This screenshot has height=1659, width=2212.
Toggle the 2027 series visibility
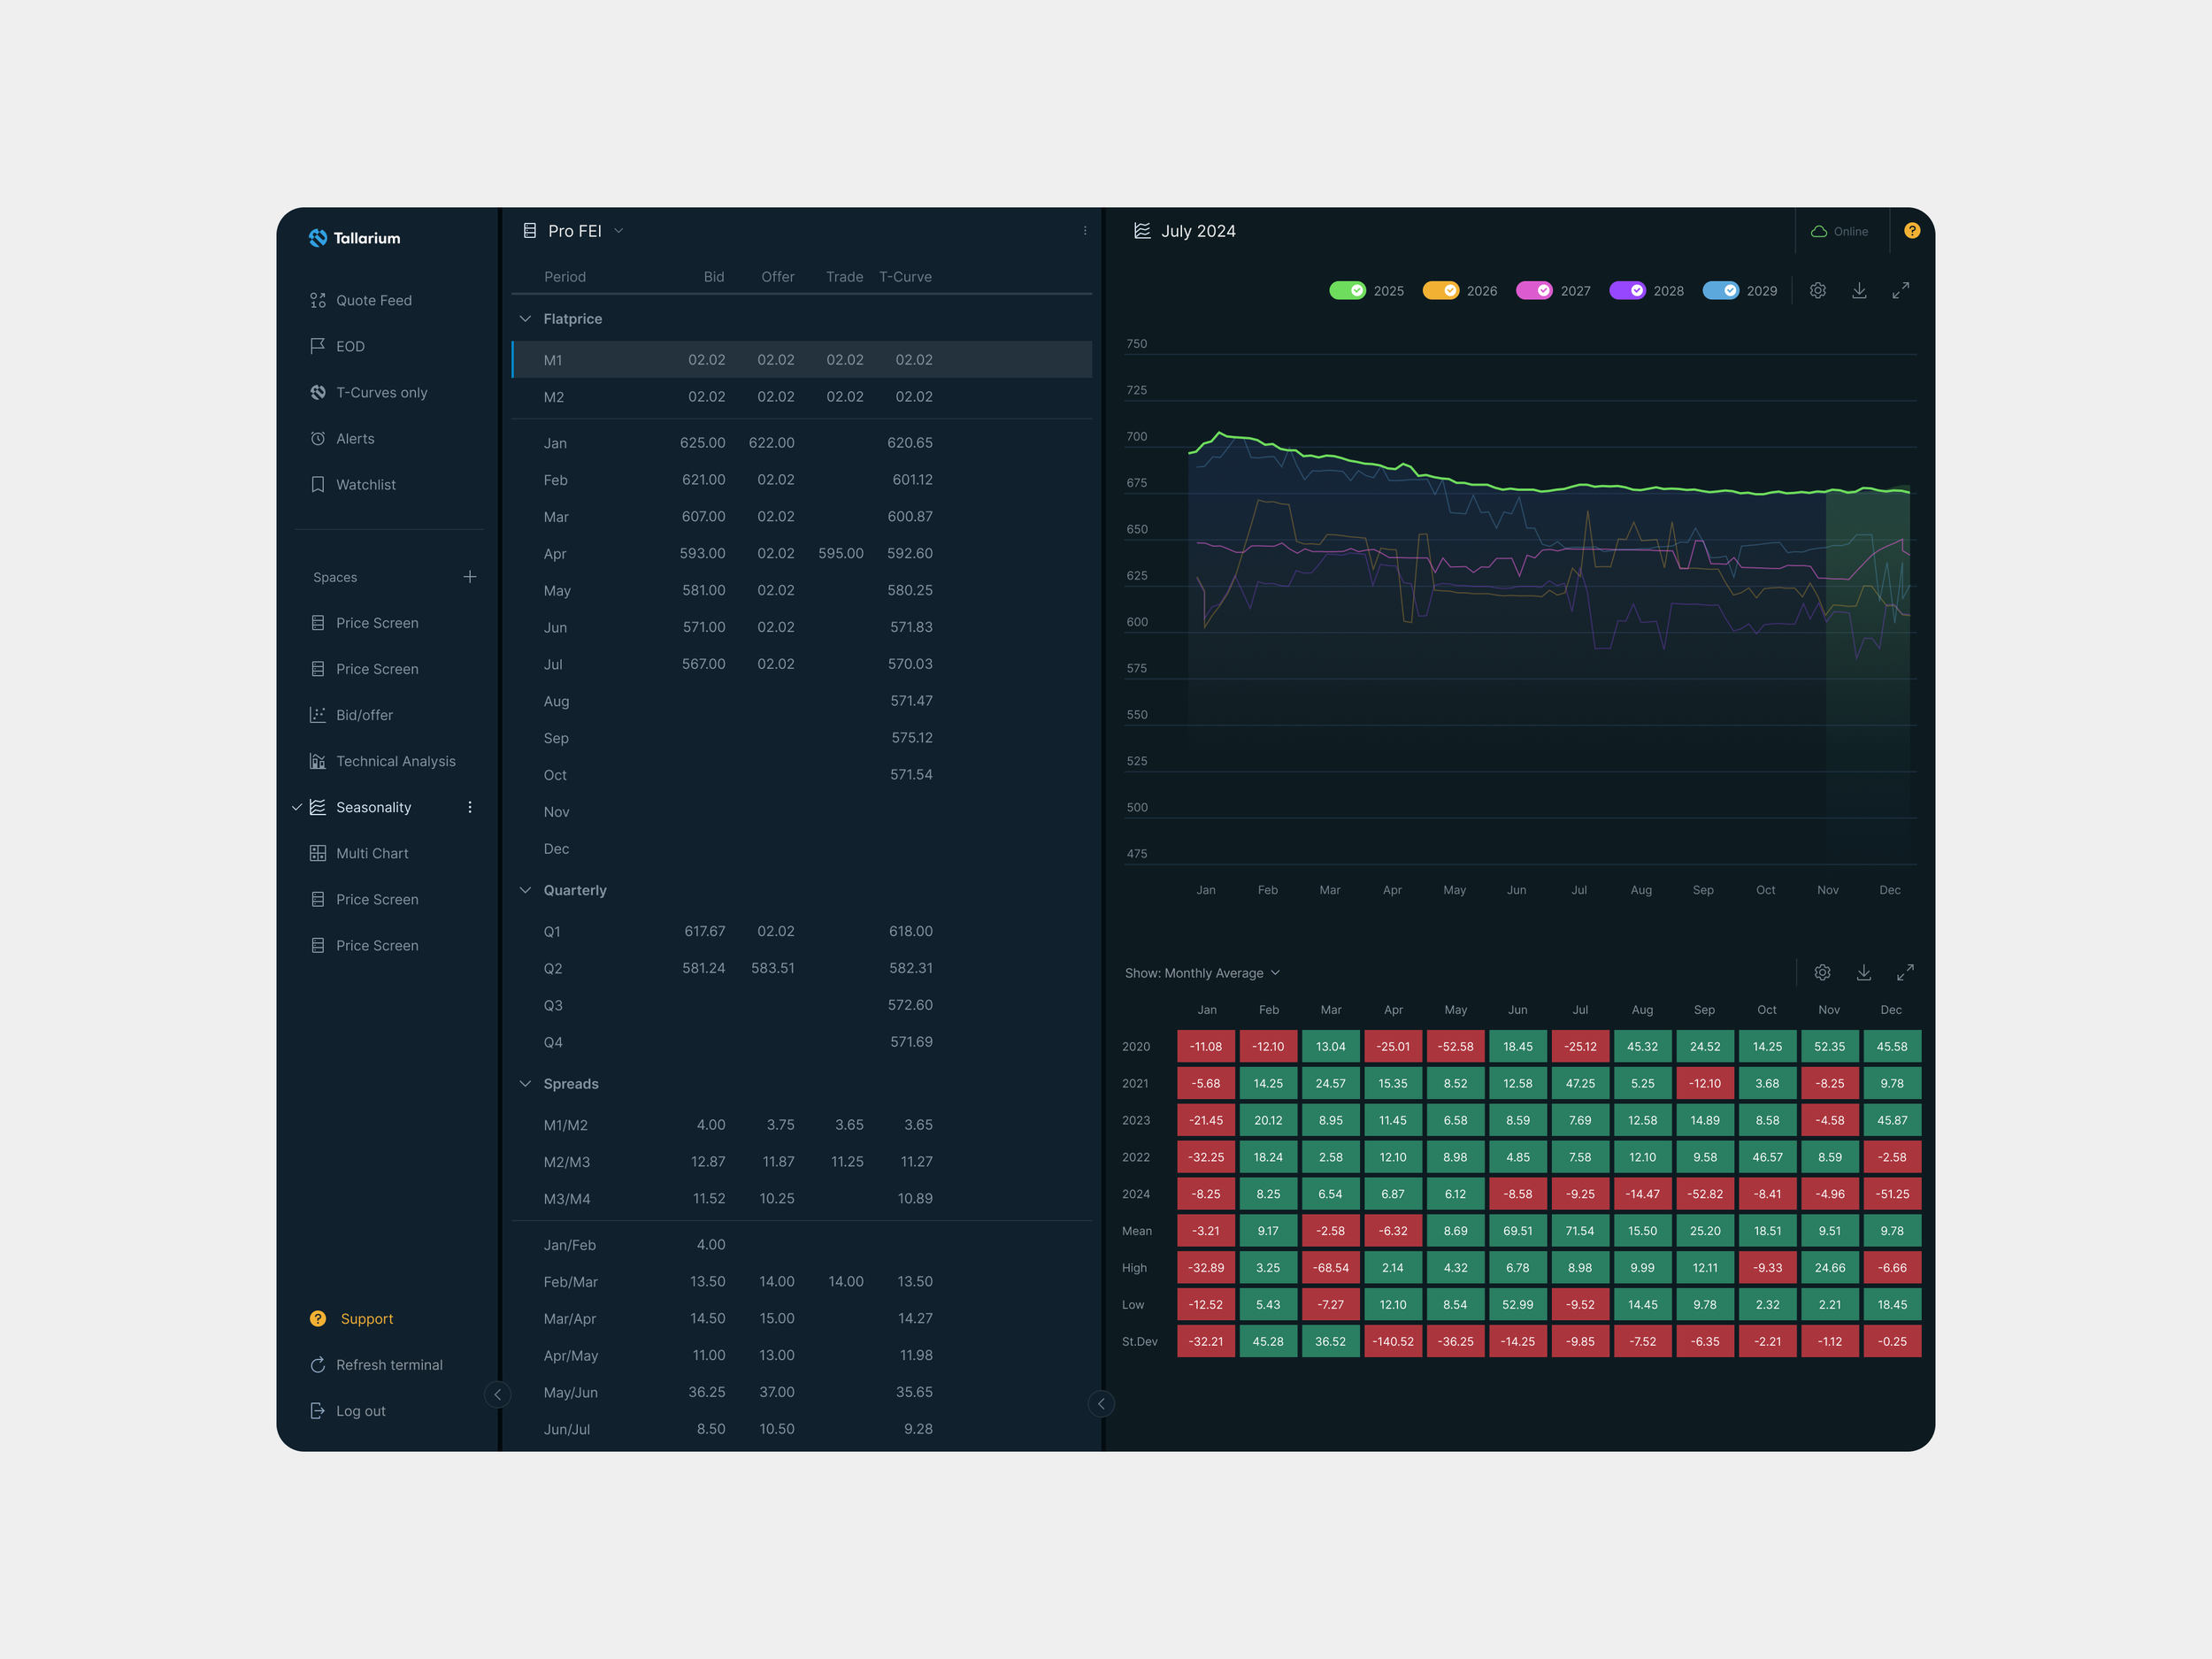pyautogui.click(x=1534, y=290)
